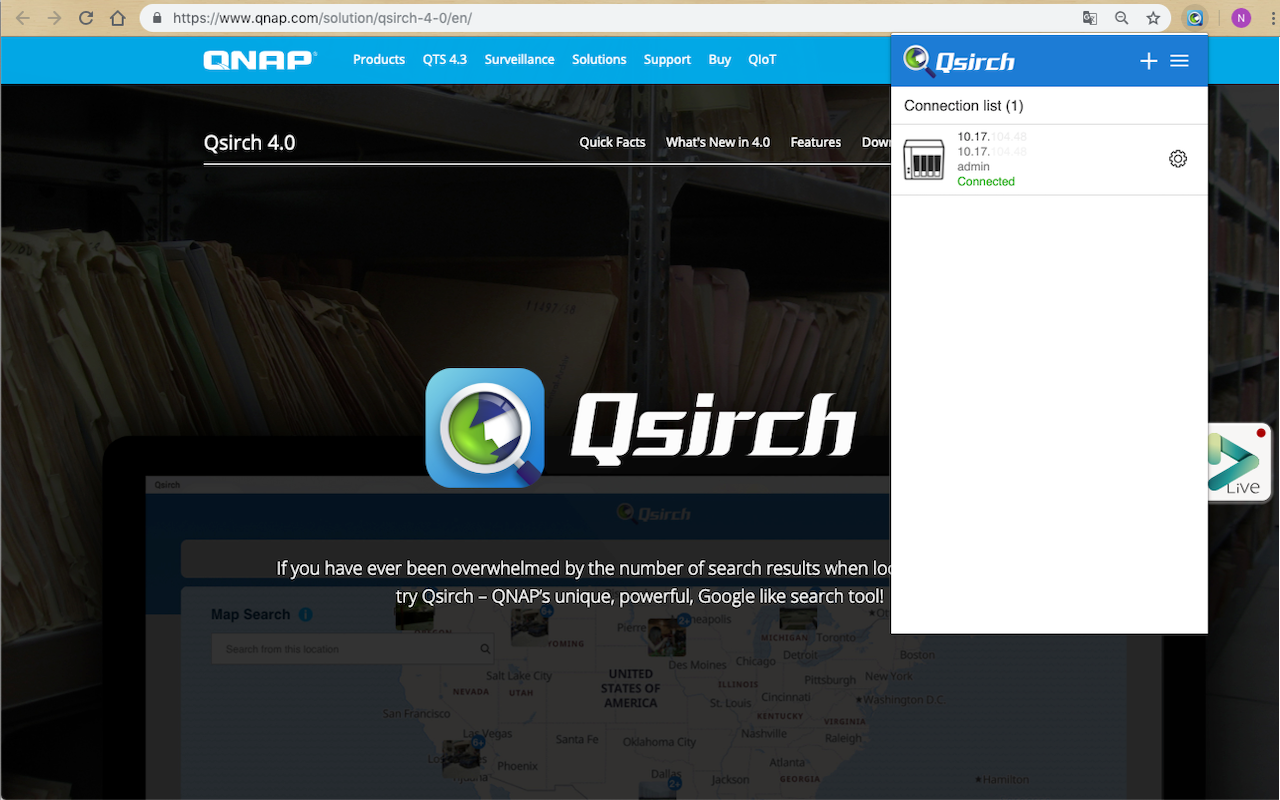The width and height of the screenshot is (1280, 800).
Task: Click the zoom magnifier icon in address bar
Action: click(1122, 18)
